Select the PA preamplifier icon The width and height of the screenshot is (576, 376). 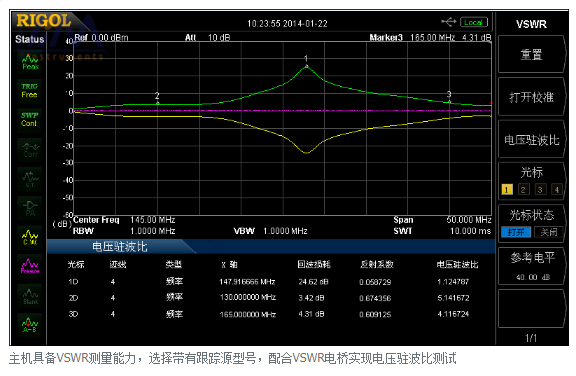coord(30,208)
